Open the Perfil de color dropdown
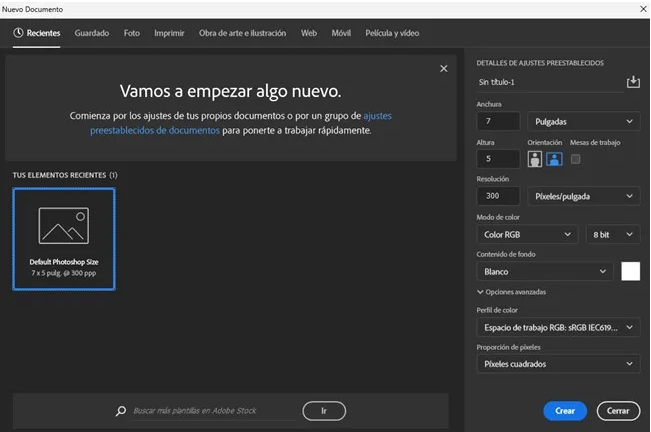This screenshot has height=432, width=651. pos(558,327)
